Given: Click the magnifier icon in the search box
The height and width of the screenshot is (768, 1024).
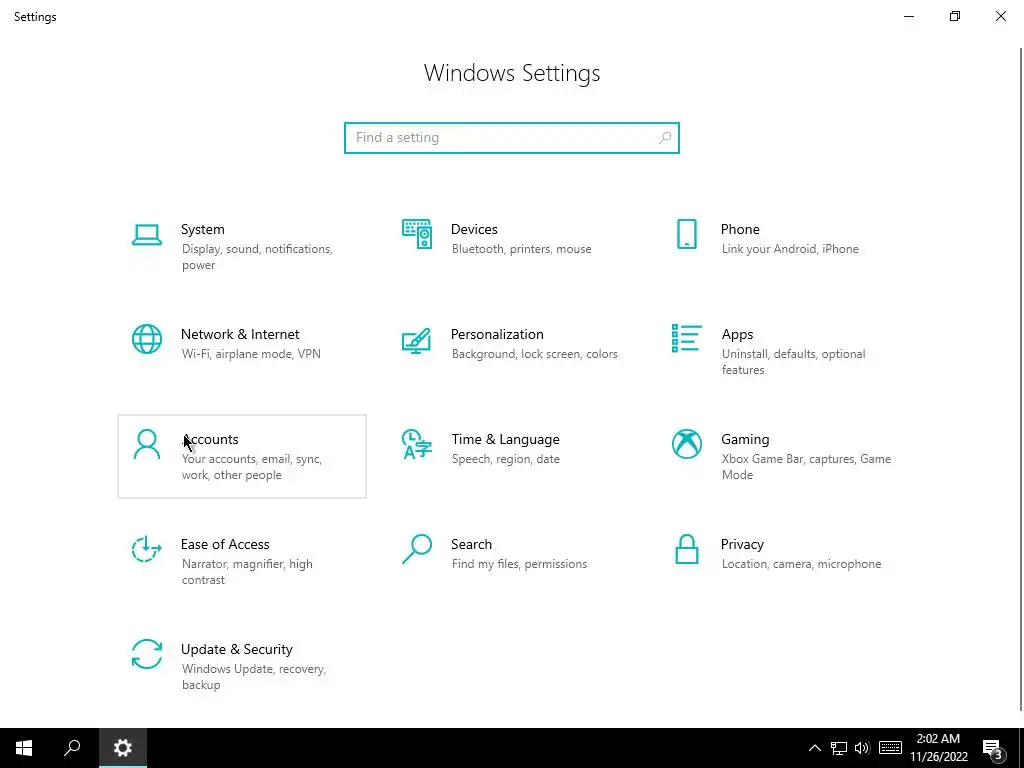Looking at the screenshot, I should [665, 138].
